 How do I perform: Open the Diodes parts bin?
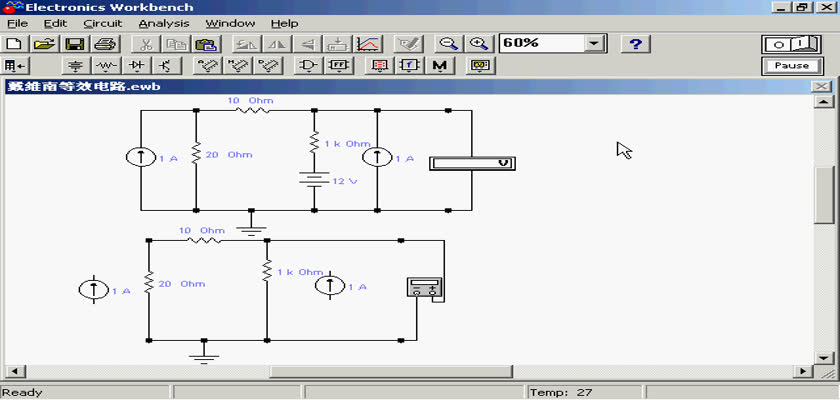pyautogui.click(x=138, y=66)
